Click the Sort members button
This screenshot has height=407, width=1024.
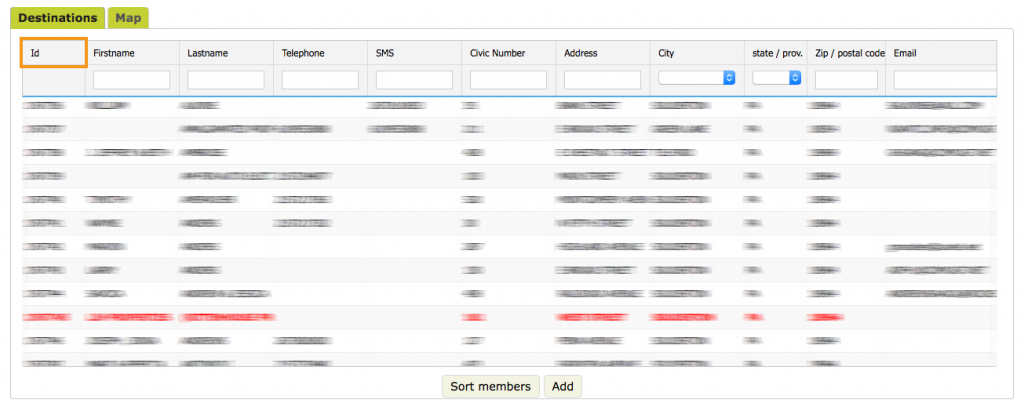(490, 386)
